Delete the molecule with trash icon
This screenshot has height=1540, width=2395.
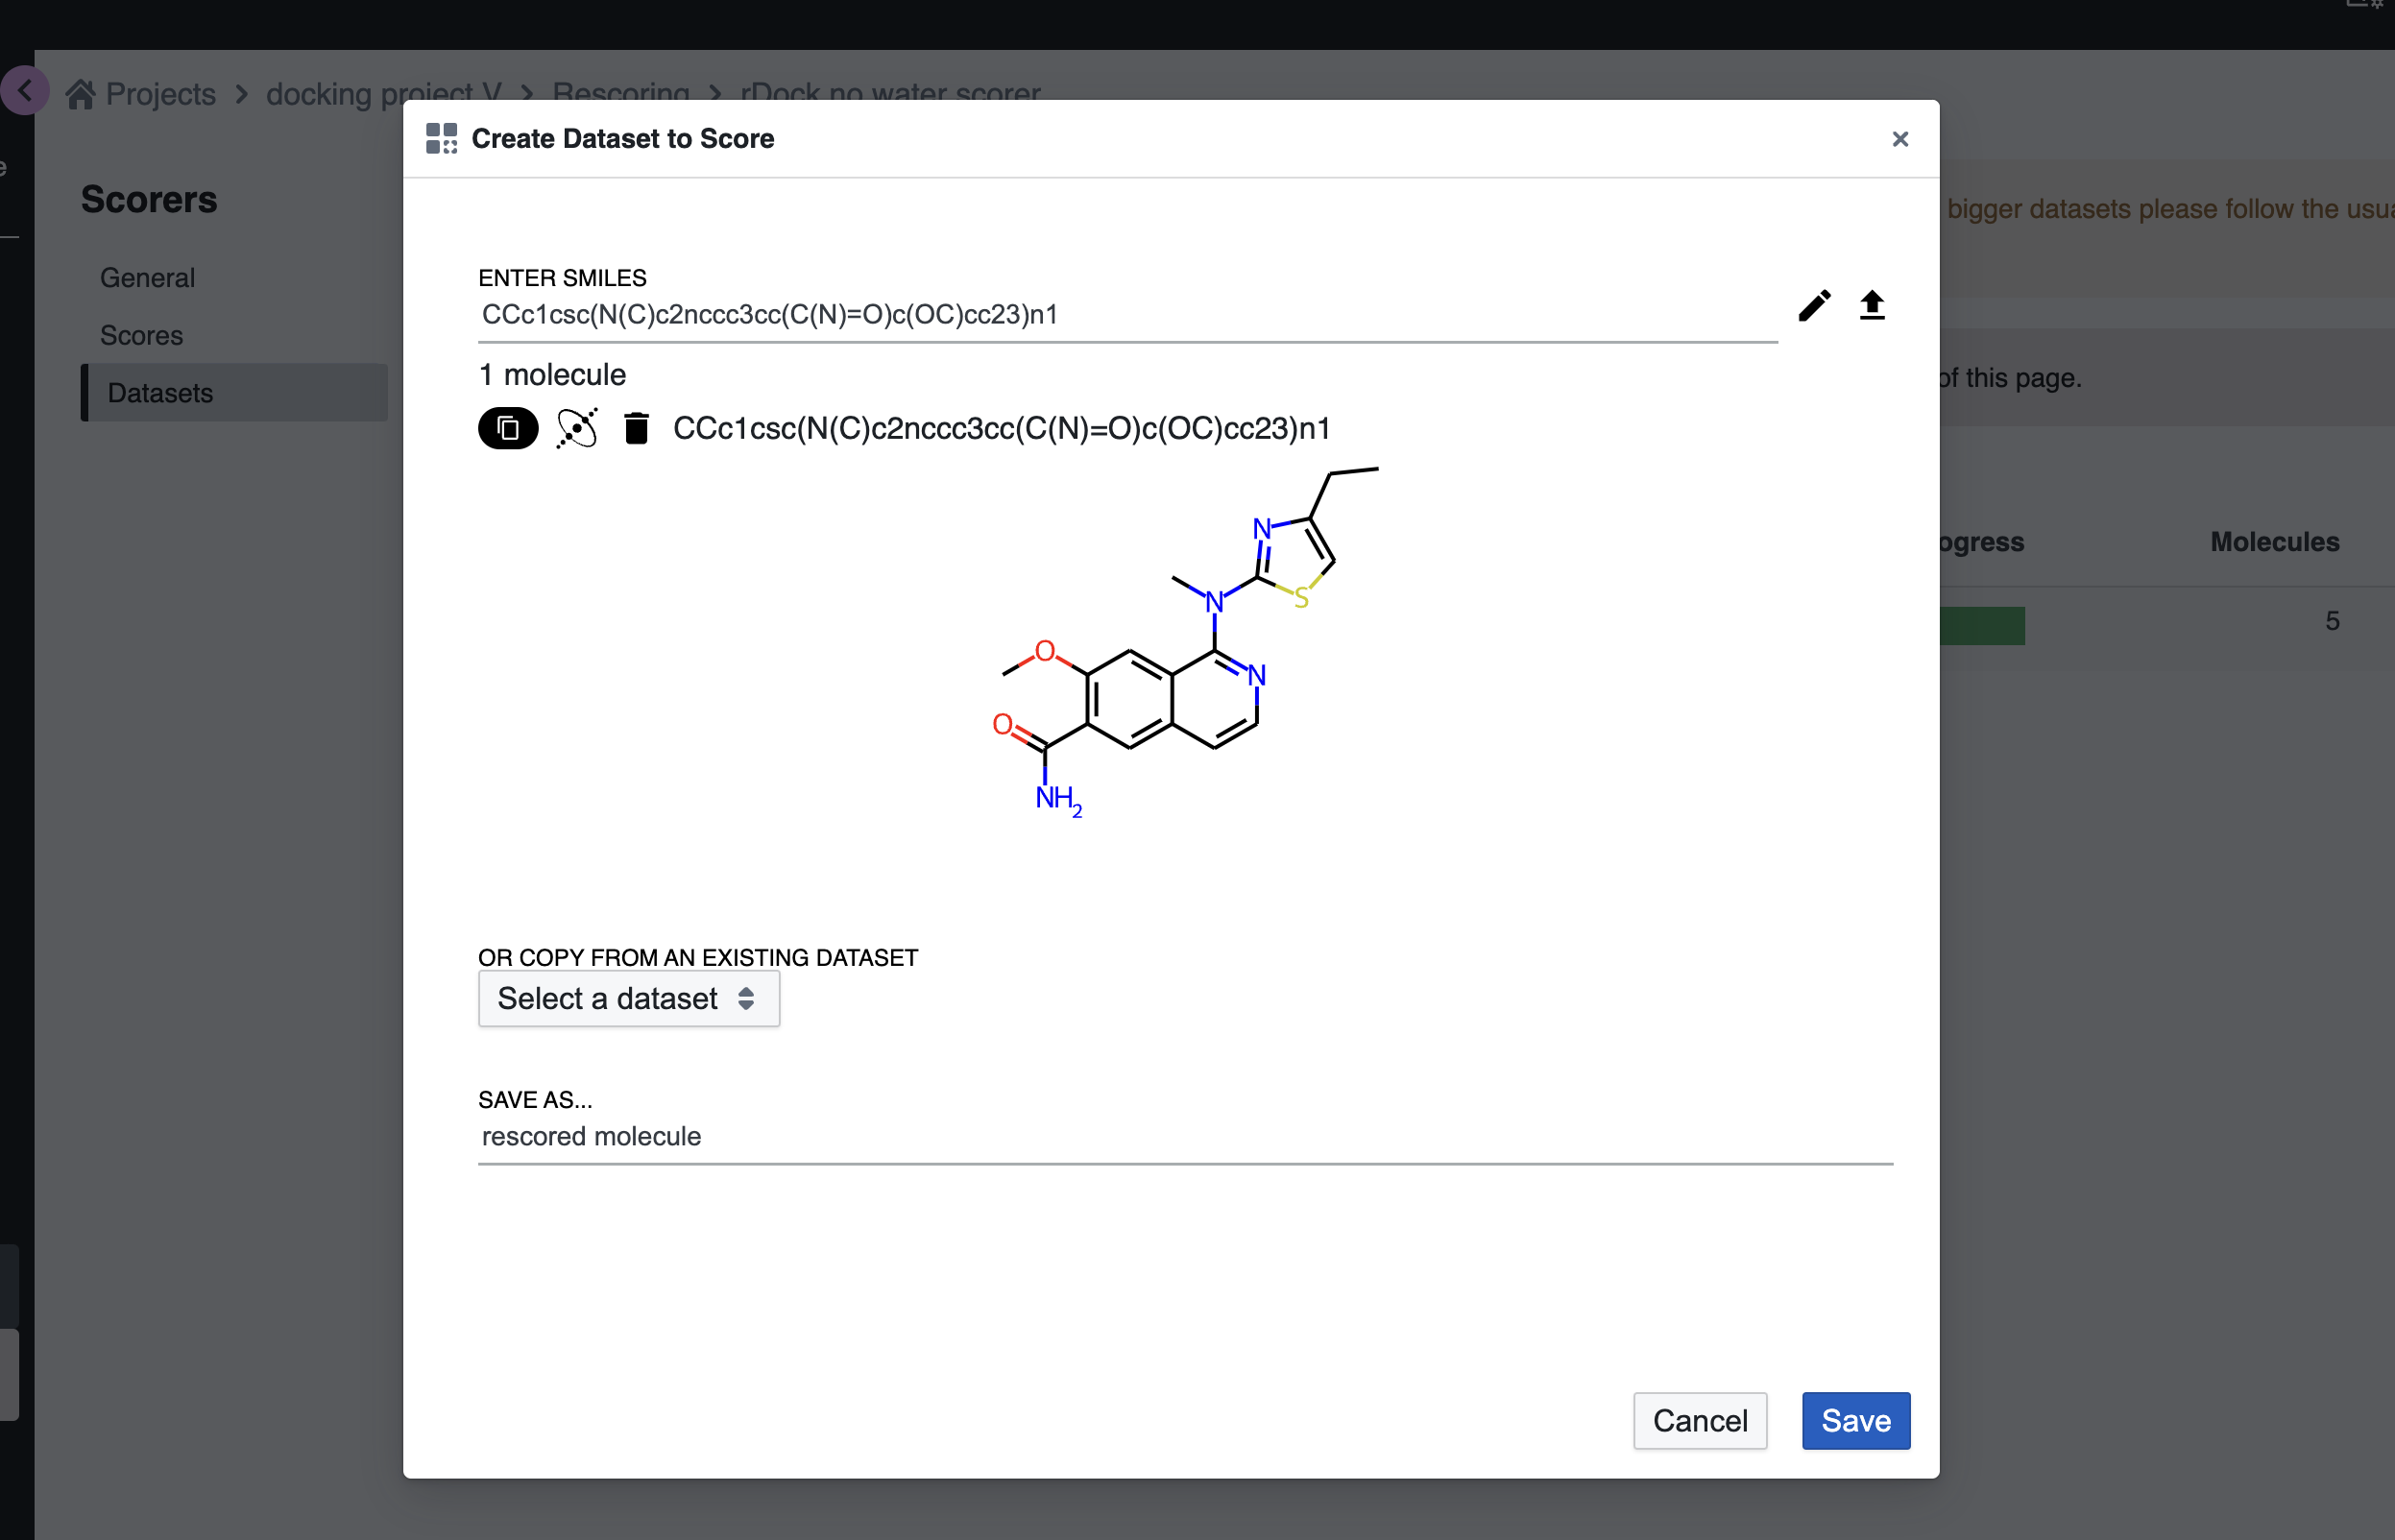pos(636,429)
